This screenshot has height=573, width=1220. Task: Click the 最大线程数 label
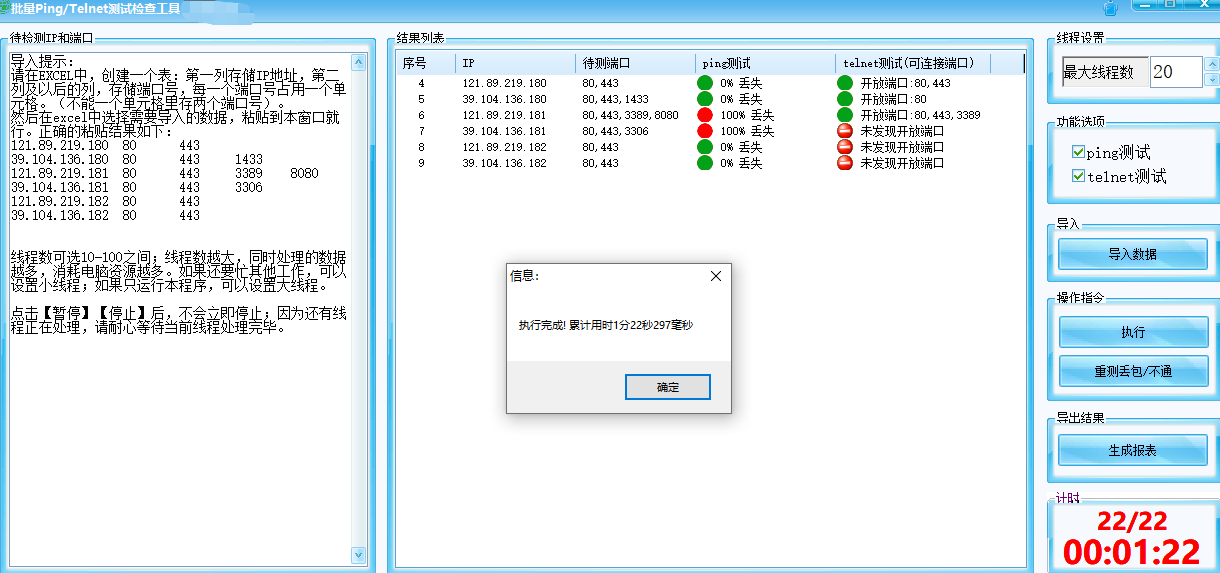[1098, 72]
